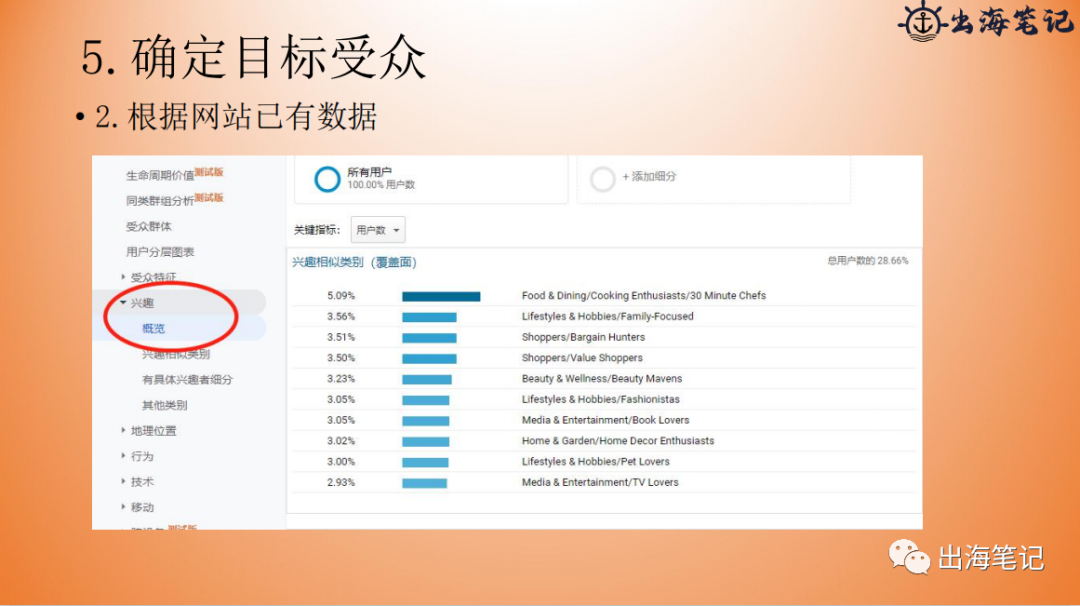Expand the 技术 section arrow
1080x606 pixels.
tap(123, 481)
